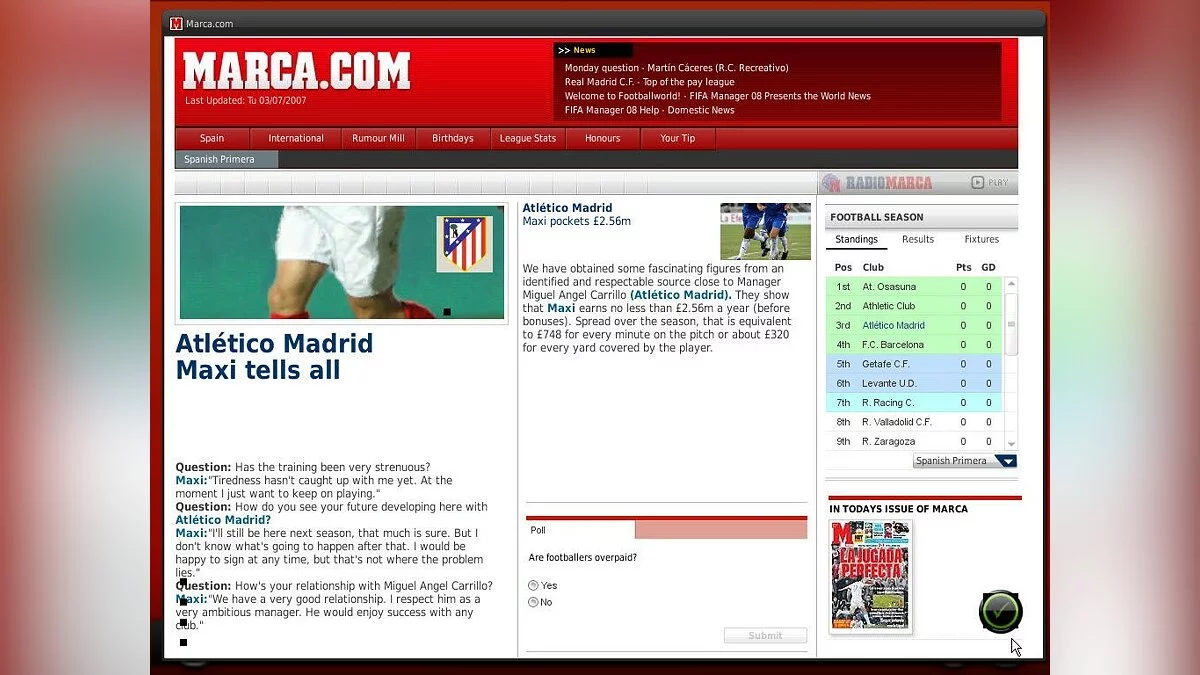Click the Atlético Madrid club crest
Image resolution: width=1200 pixels, height=675 pixels.
coord(464,243)
